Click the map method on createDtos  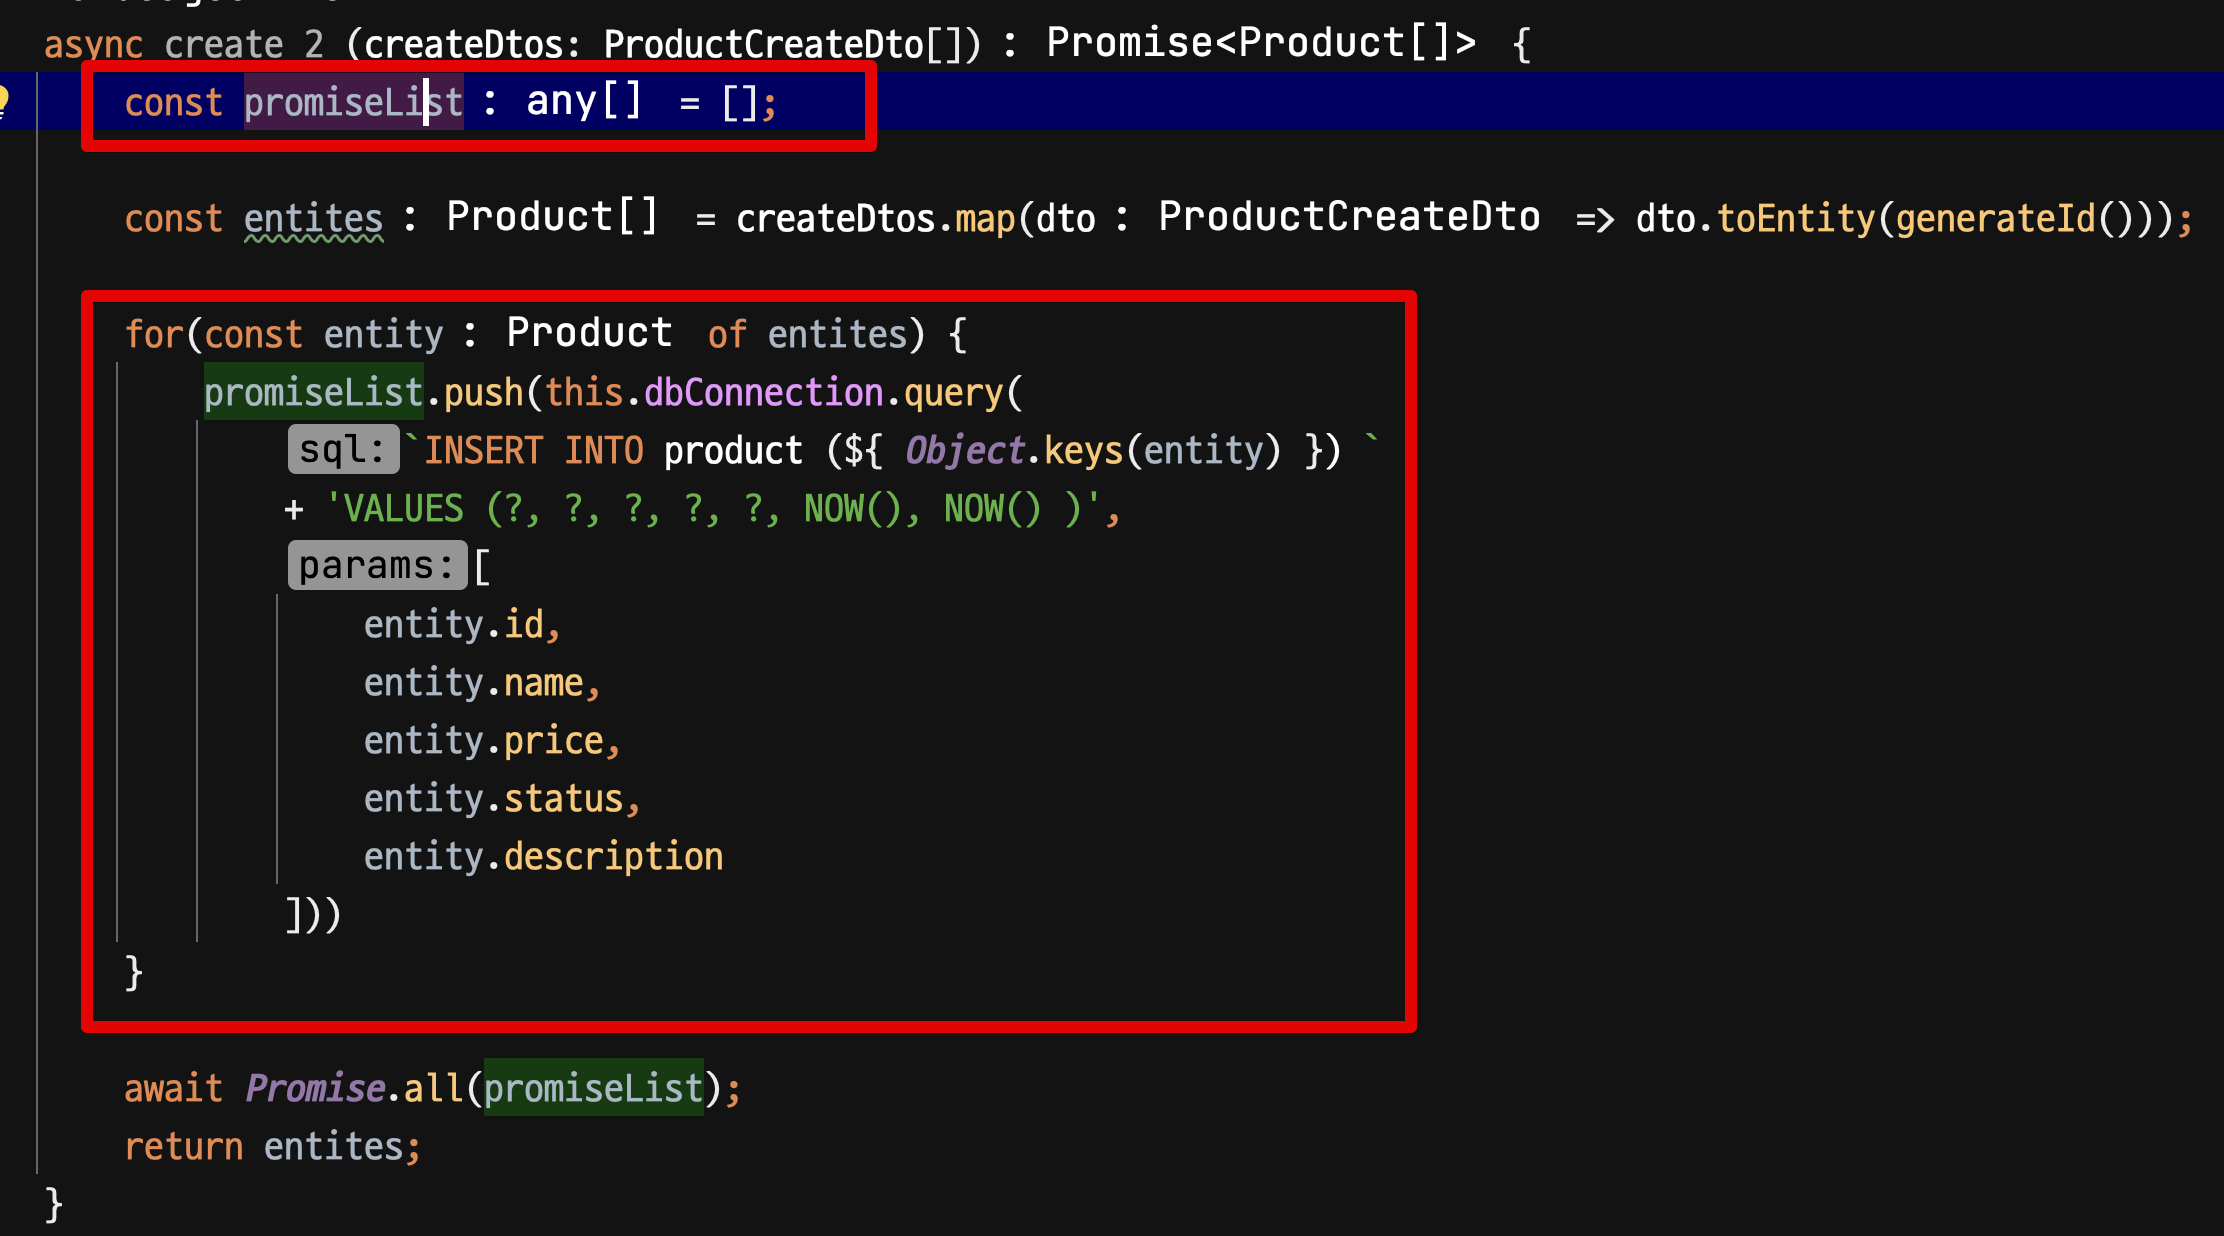985,218
